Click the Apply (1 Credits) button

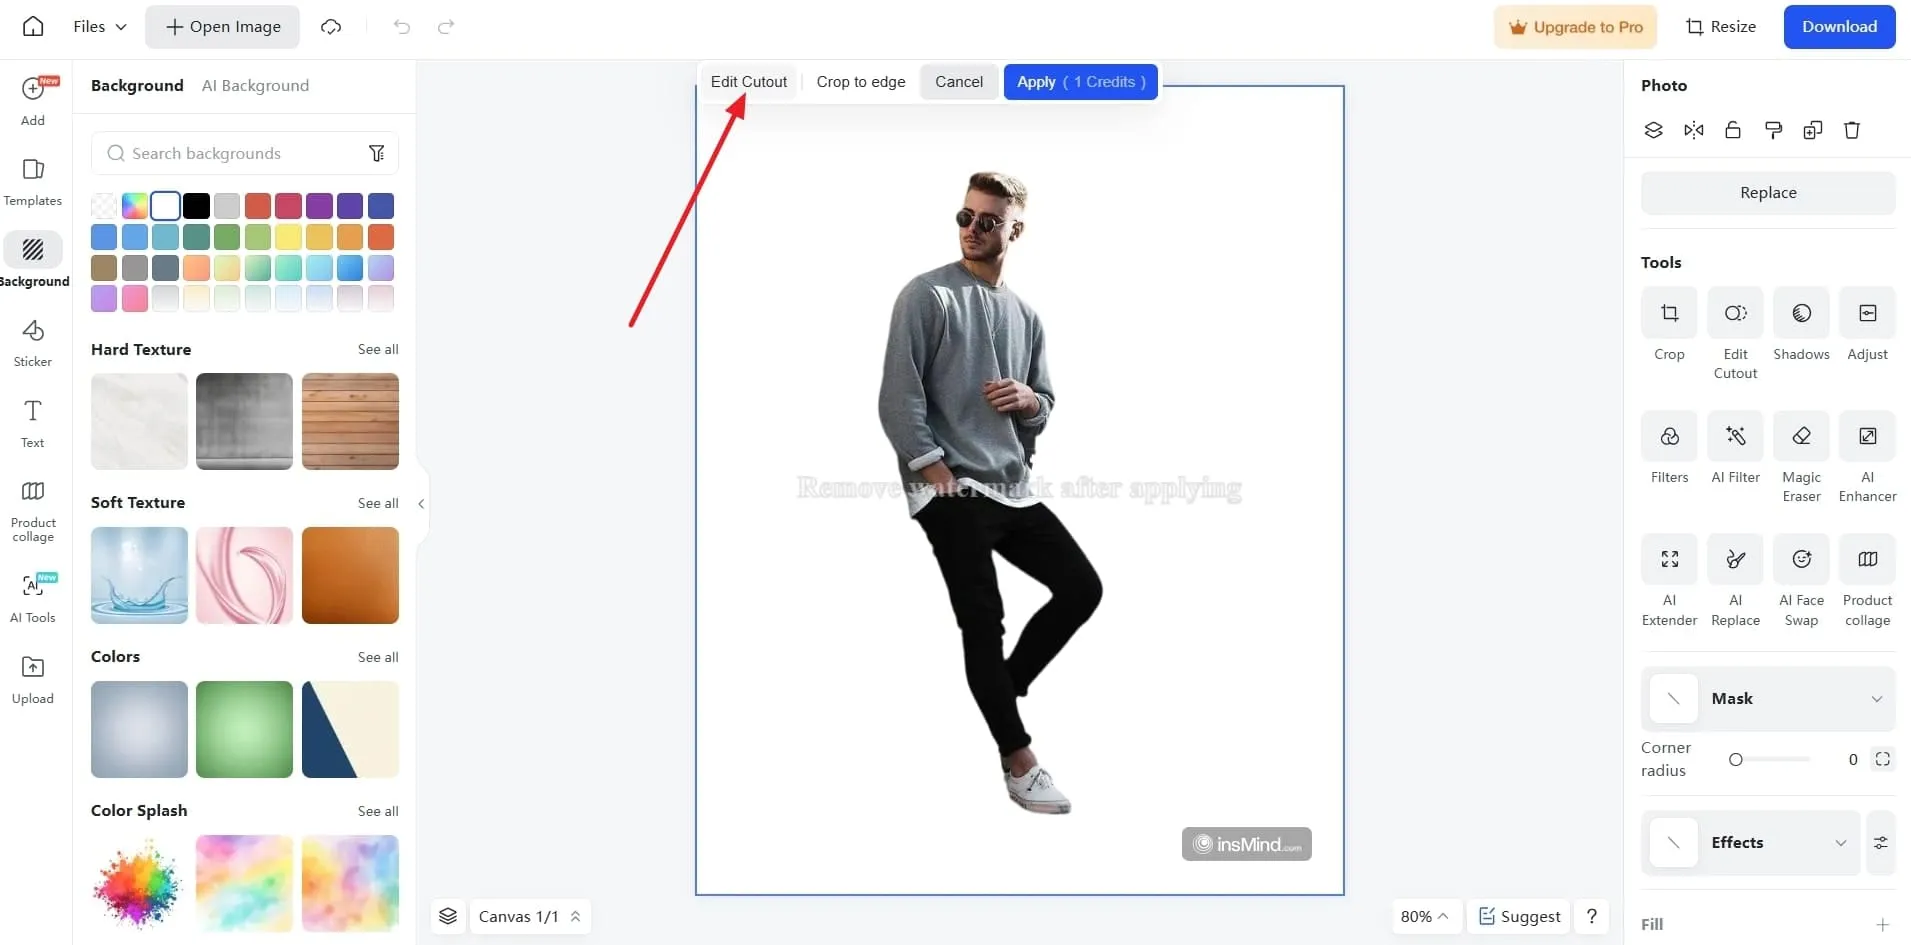pos(1080,82)
